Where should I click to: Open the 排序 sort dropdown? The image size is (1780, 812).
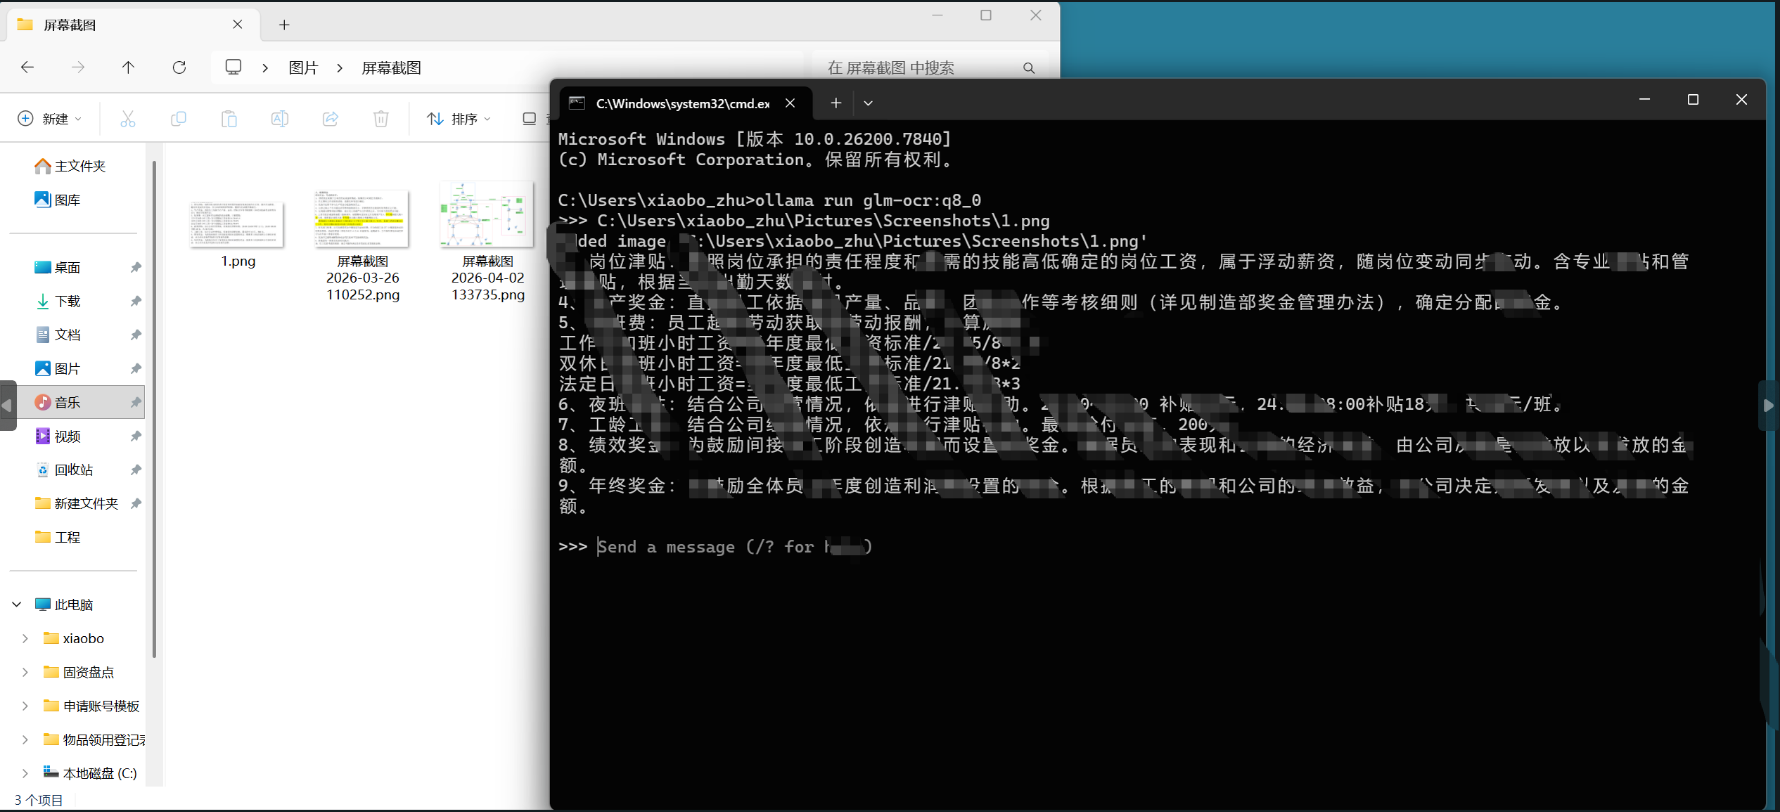click(459, 119)
